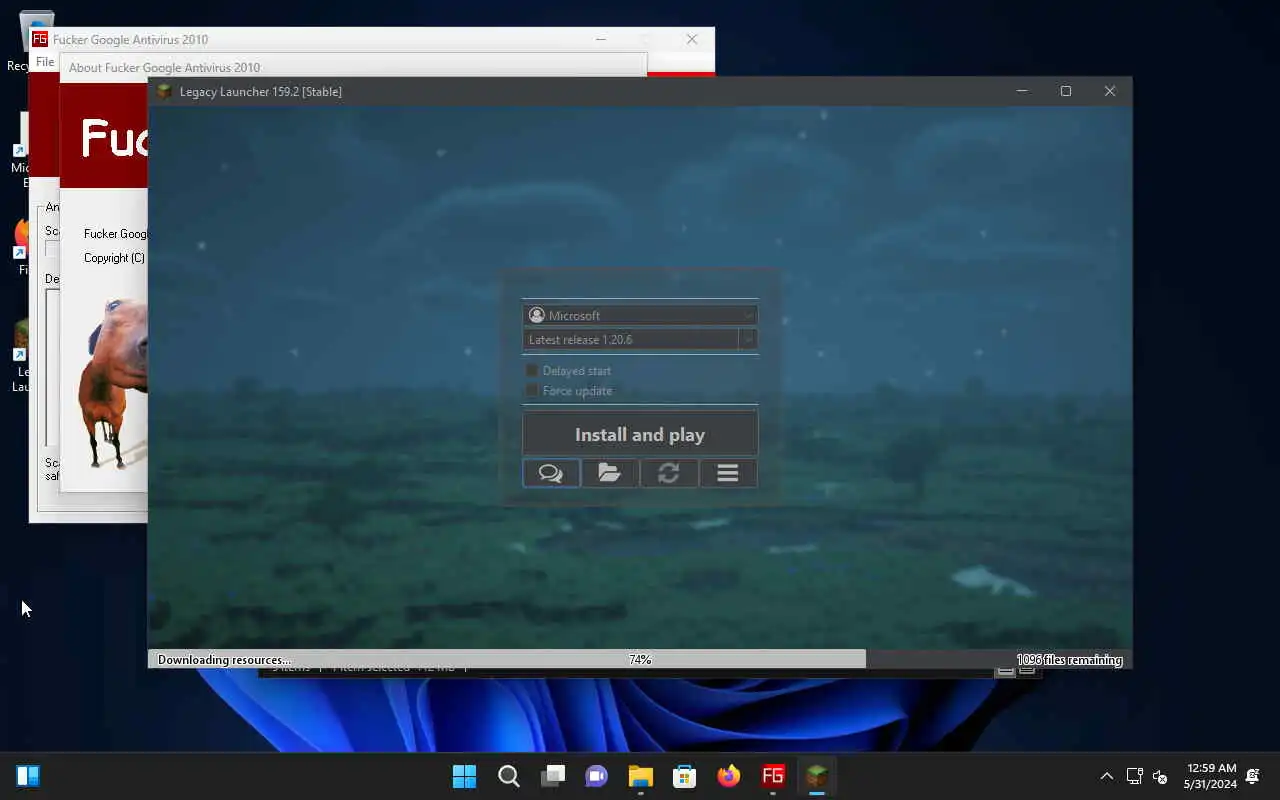Click the Downloading resources progress bar
Viewport: 1280px width, 800px height.
tap(640, 660)
